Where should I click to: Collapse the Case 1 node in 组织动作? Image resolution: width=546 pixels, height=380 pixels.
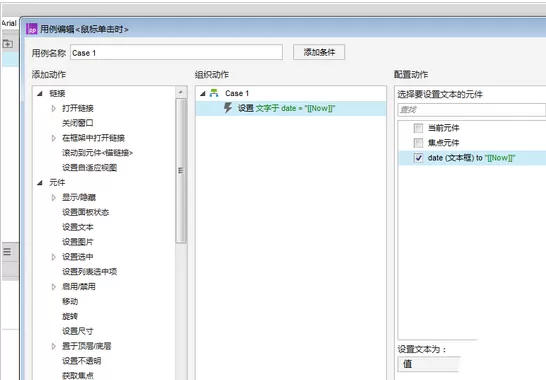point(203,93)
